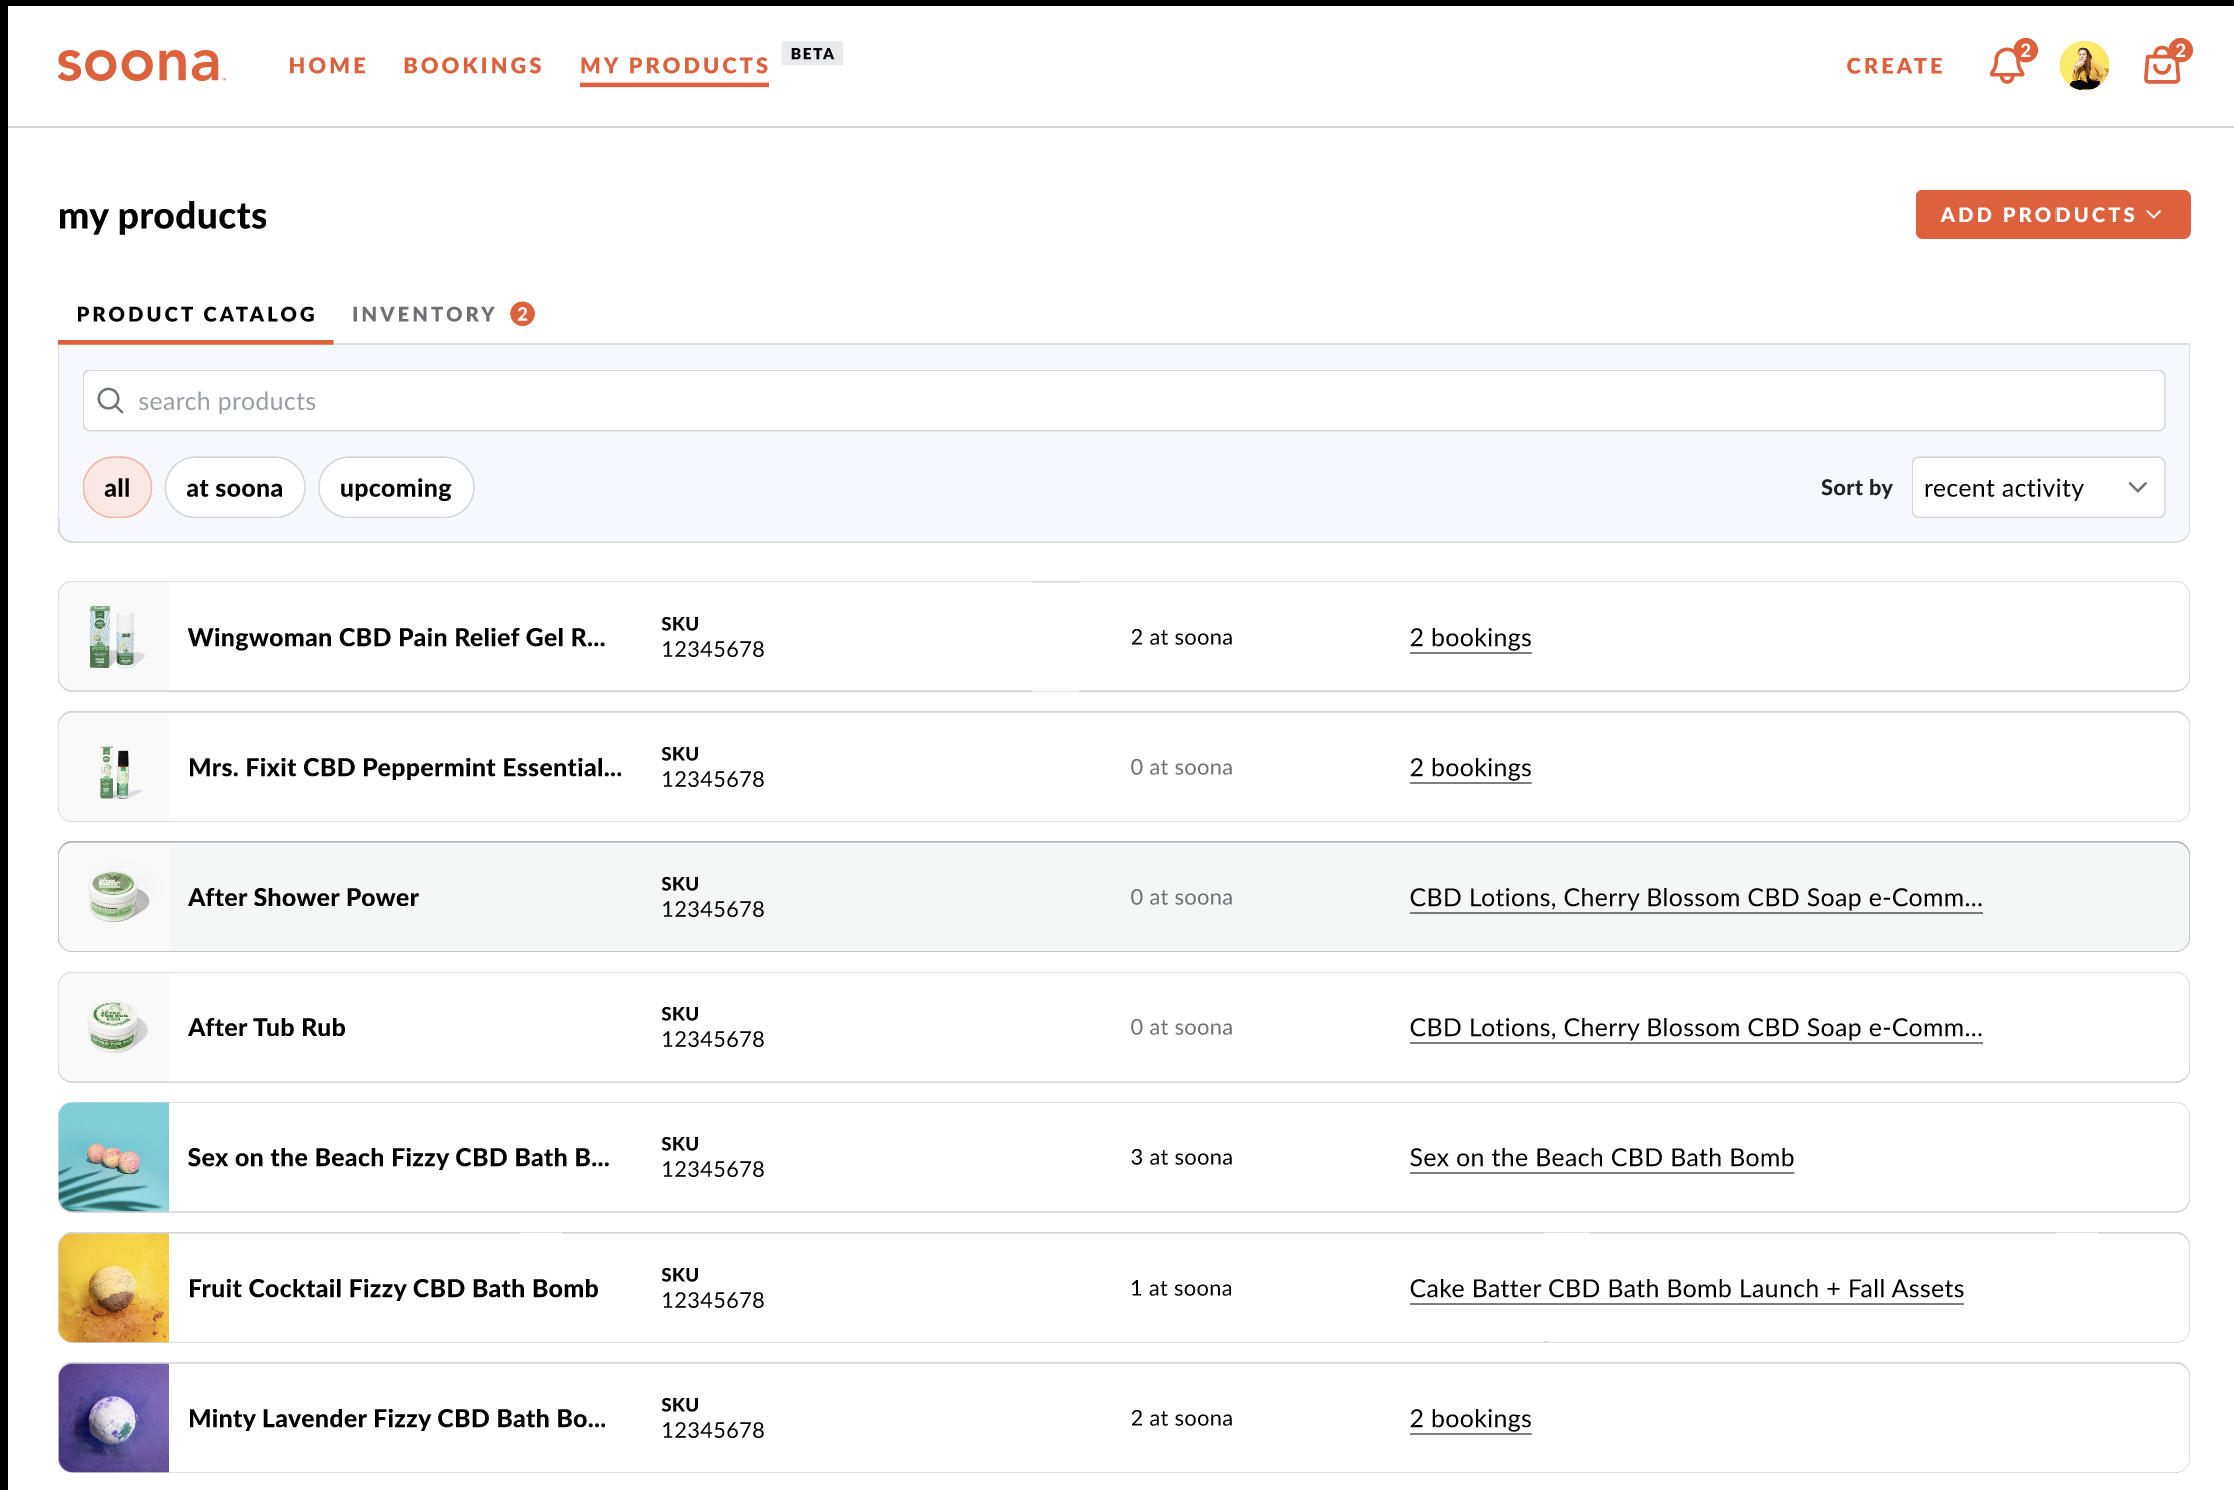Open After Shower Power thumbnail
The height and width of the screenshot is (1490, 2234).
pos(114,897)
